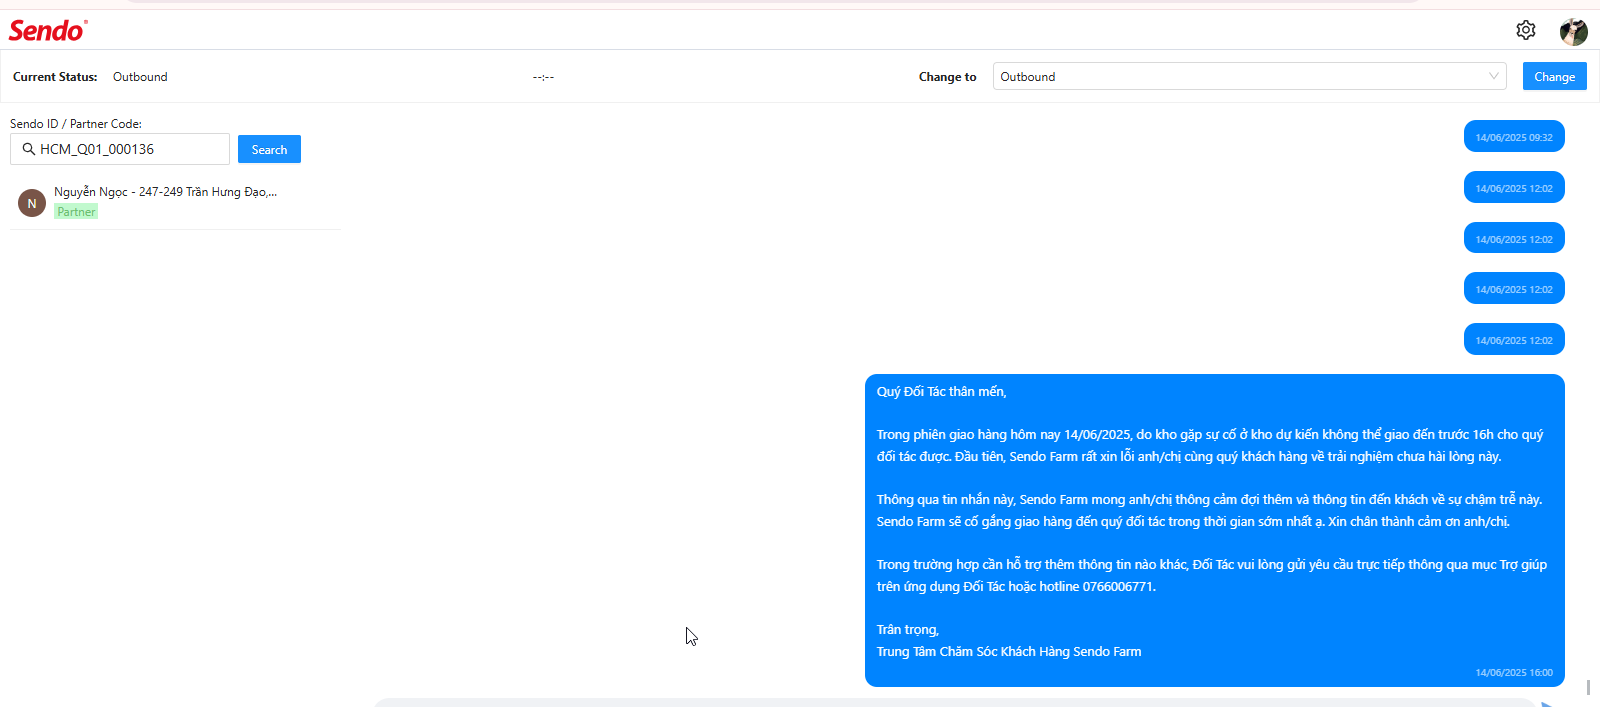The image size is (1600, 707).
Task: Click the long Quý Đối Tác message bubble
Action: click(1215, 530)
